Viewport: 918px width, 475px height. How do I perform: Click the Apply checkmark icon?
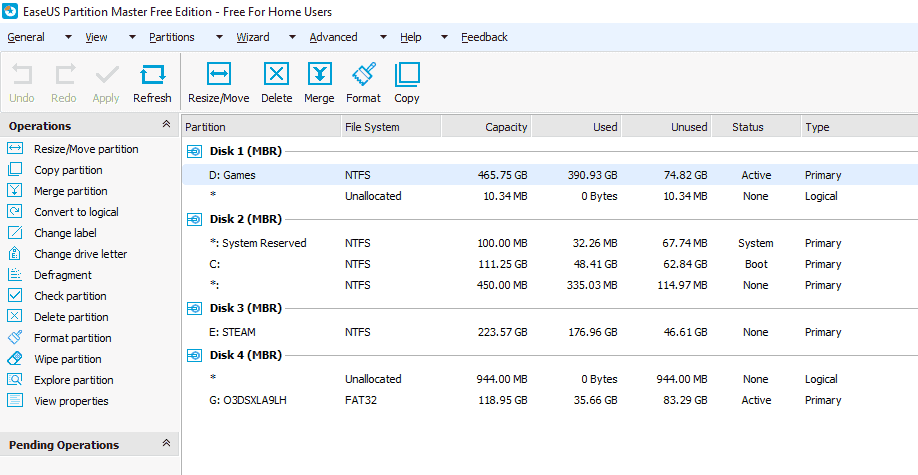(x=107, y=75)
